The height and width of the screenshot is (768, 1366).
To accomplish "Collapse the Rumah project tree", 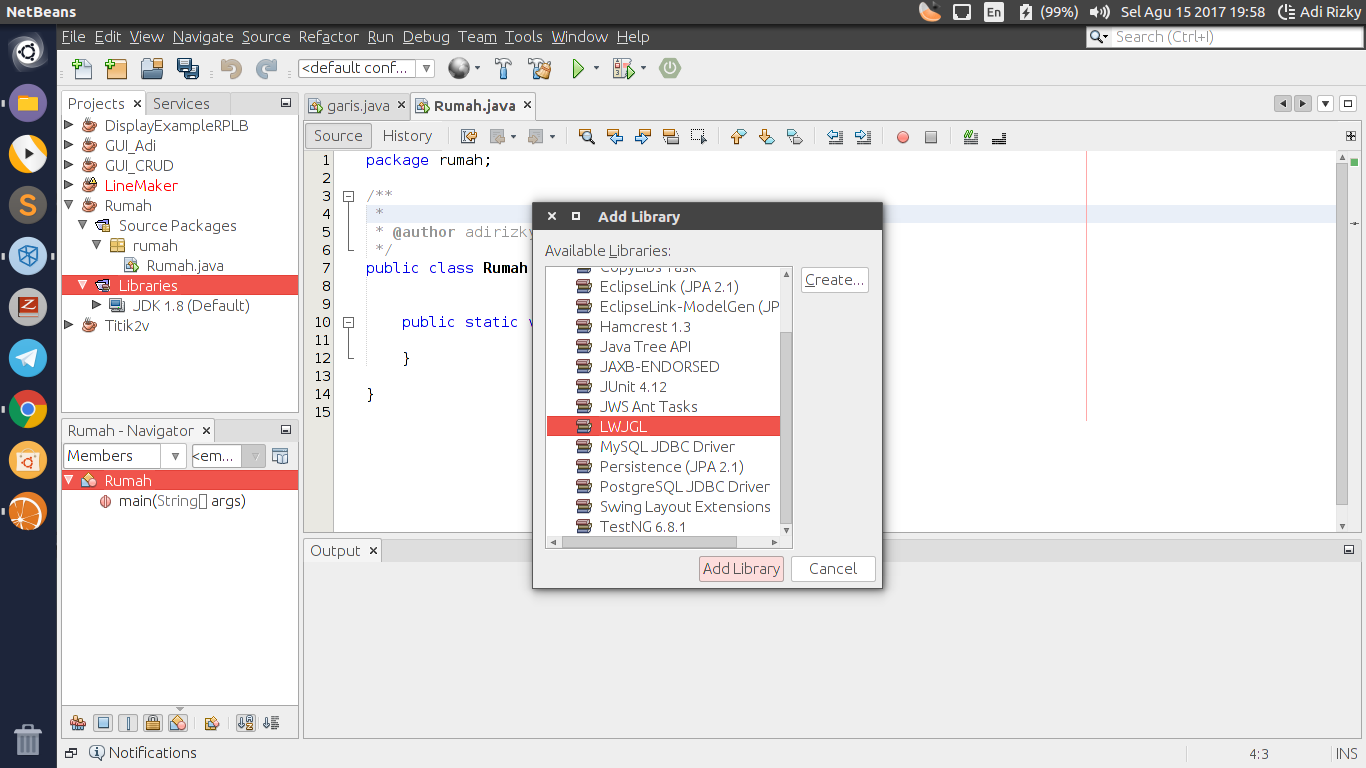I will tap(69, 205).
